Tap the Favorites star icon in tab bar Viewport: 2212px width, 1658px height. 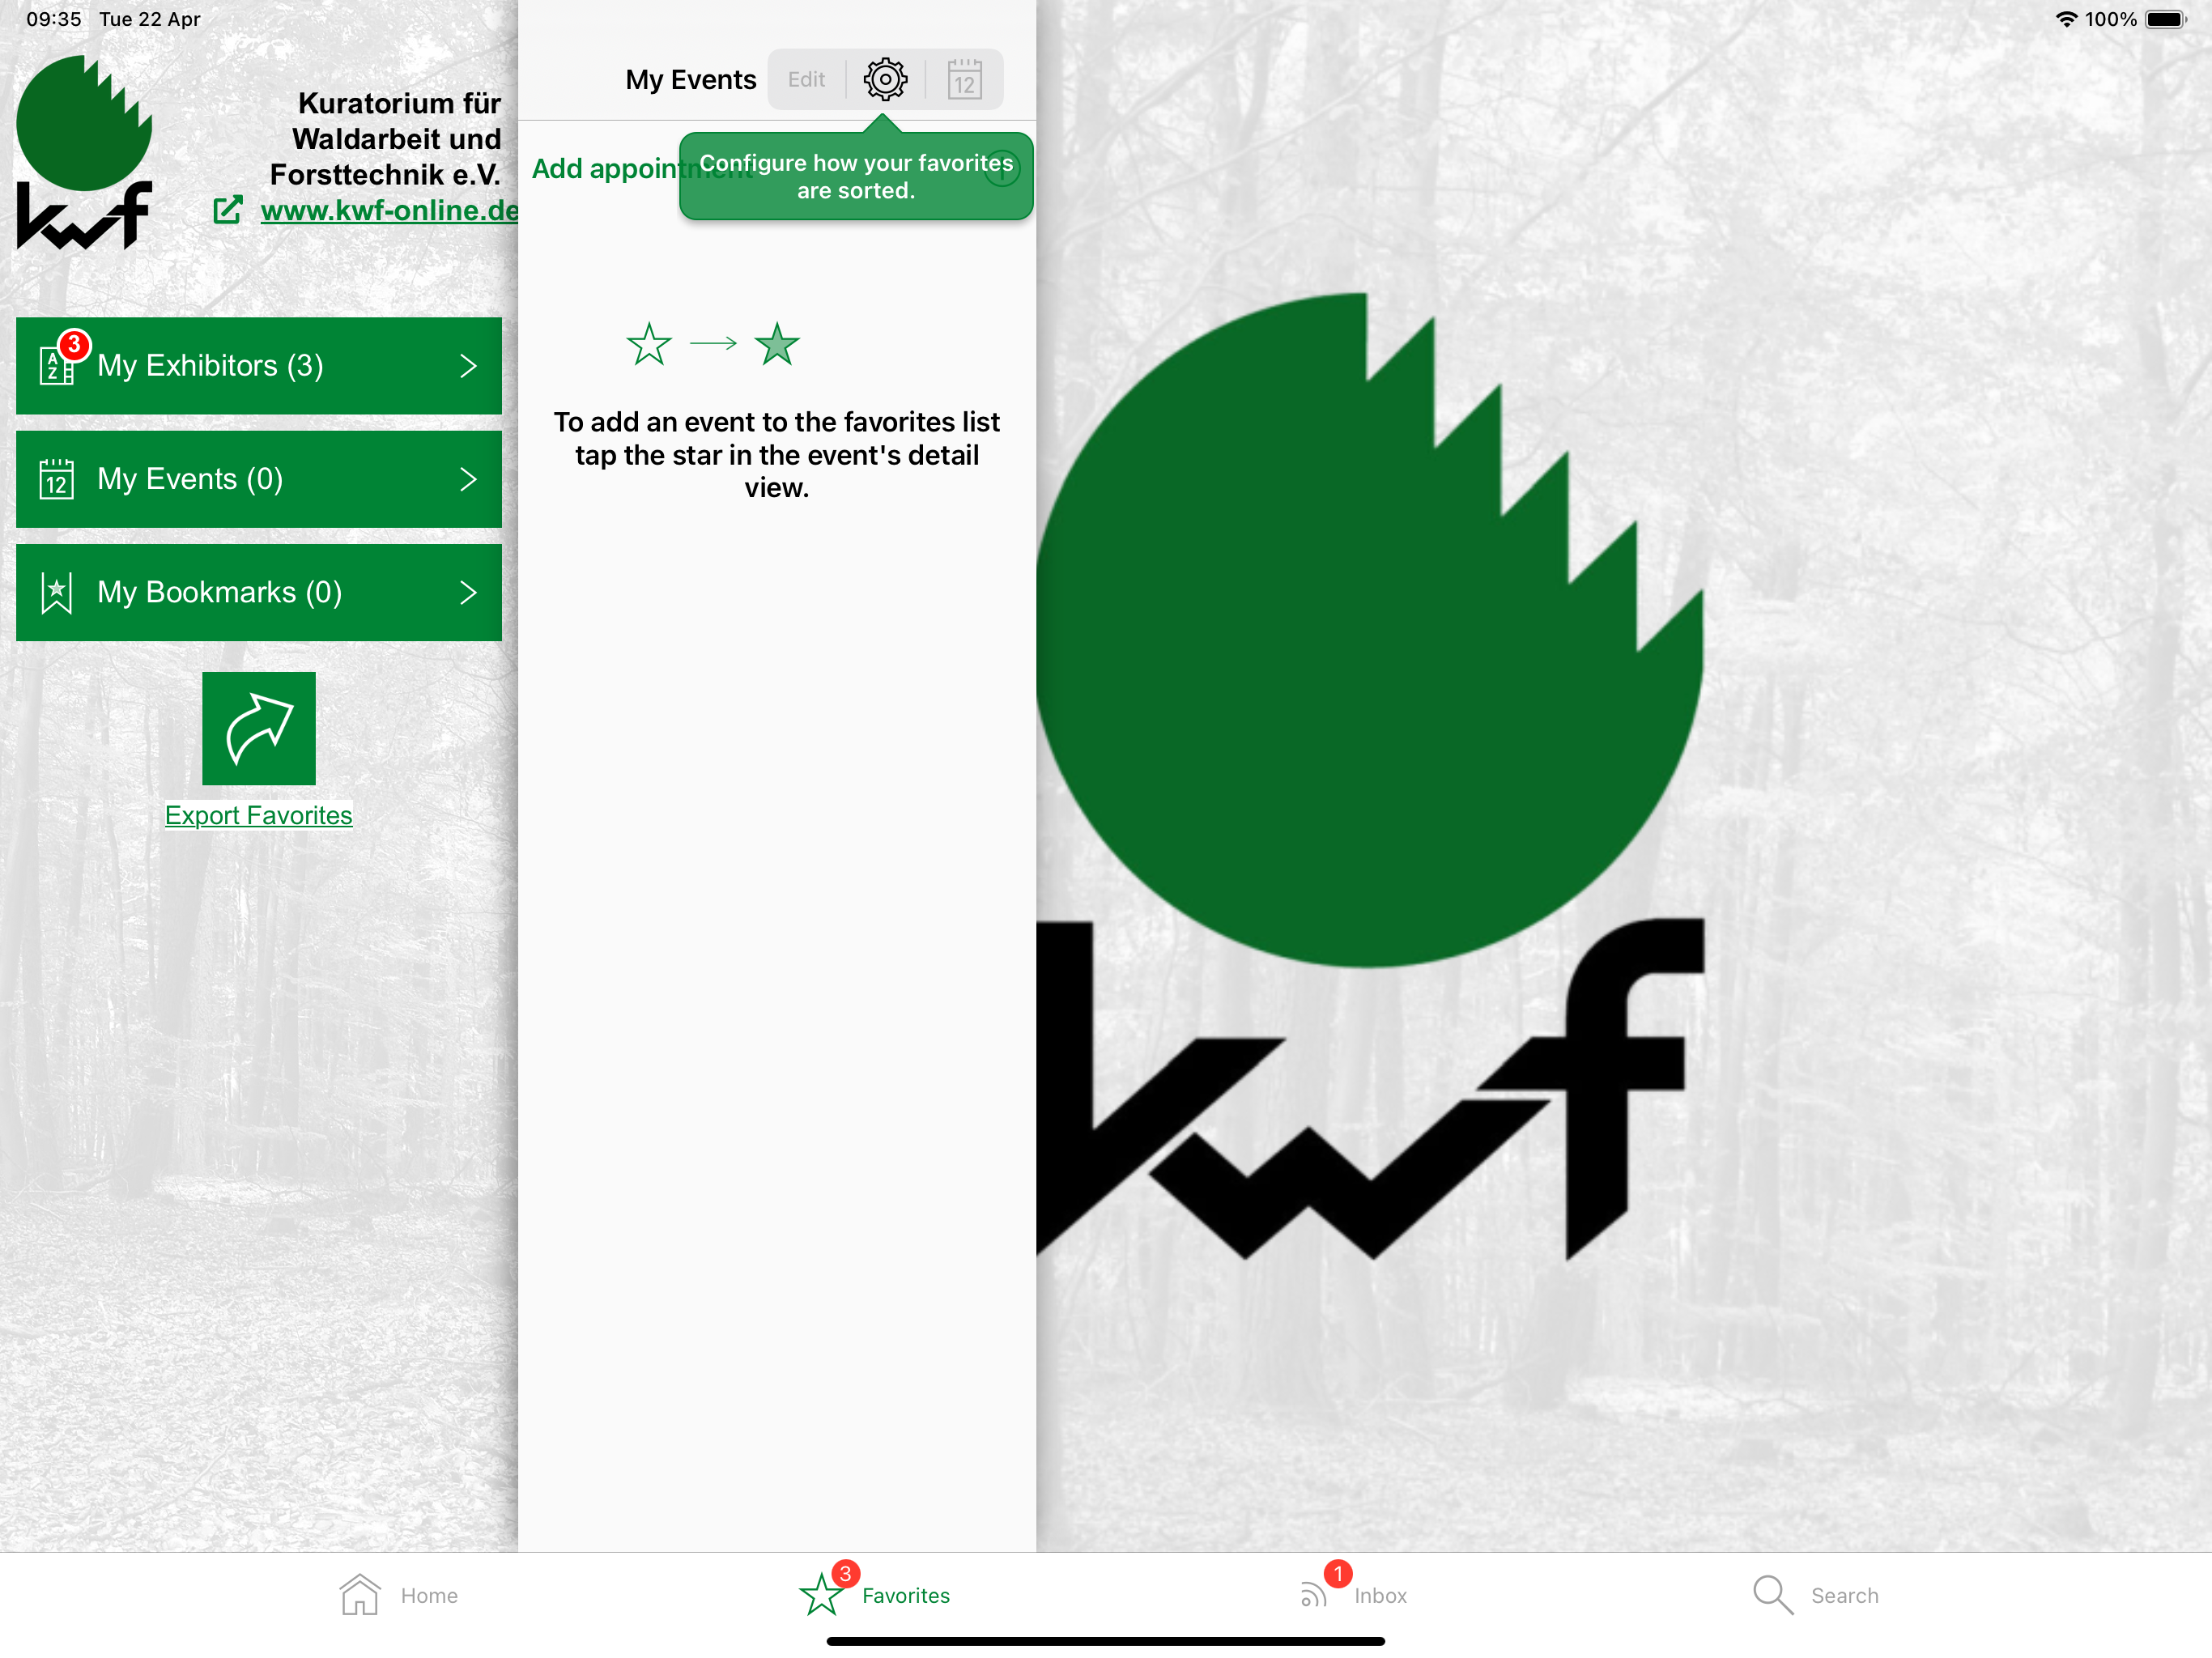tap(821, 1594)
